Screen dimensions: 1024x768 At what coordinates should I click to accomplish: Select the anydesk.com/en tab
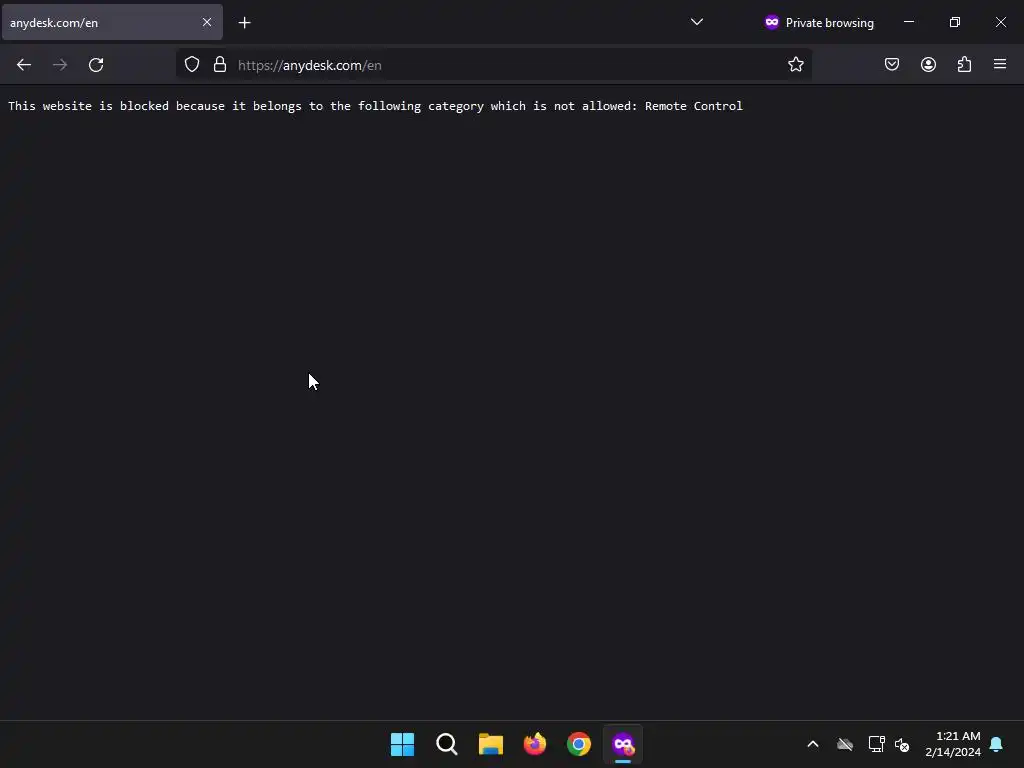pyautogui.click(x=112, y=22)
